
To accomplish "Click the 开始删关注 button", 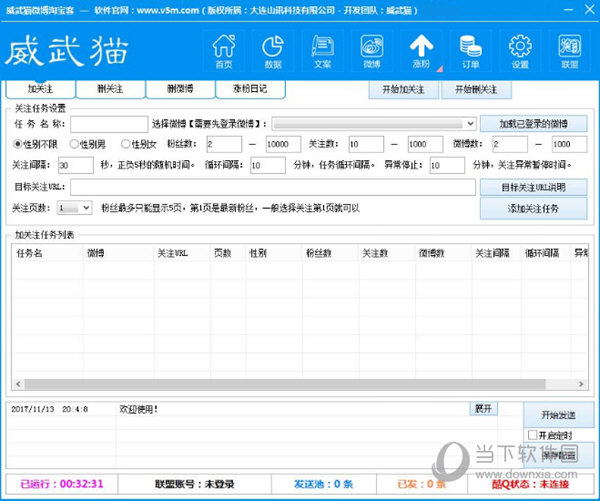I will pos(476,90).
